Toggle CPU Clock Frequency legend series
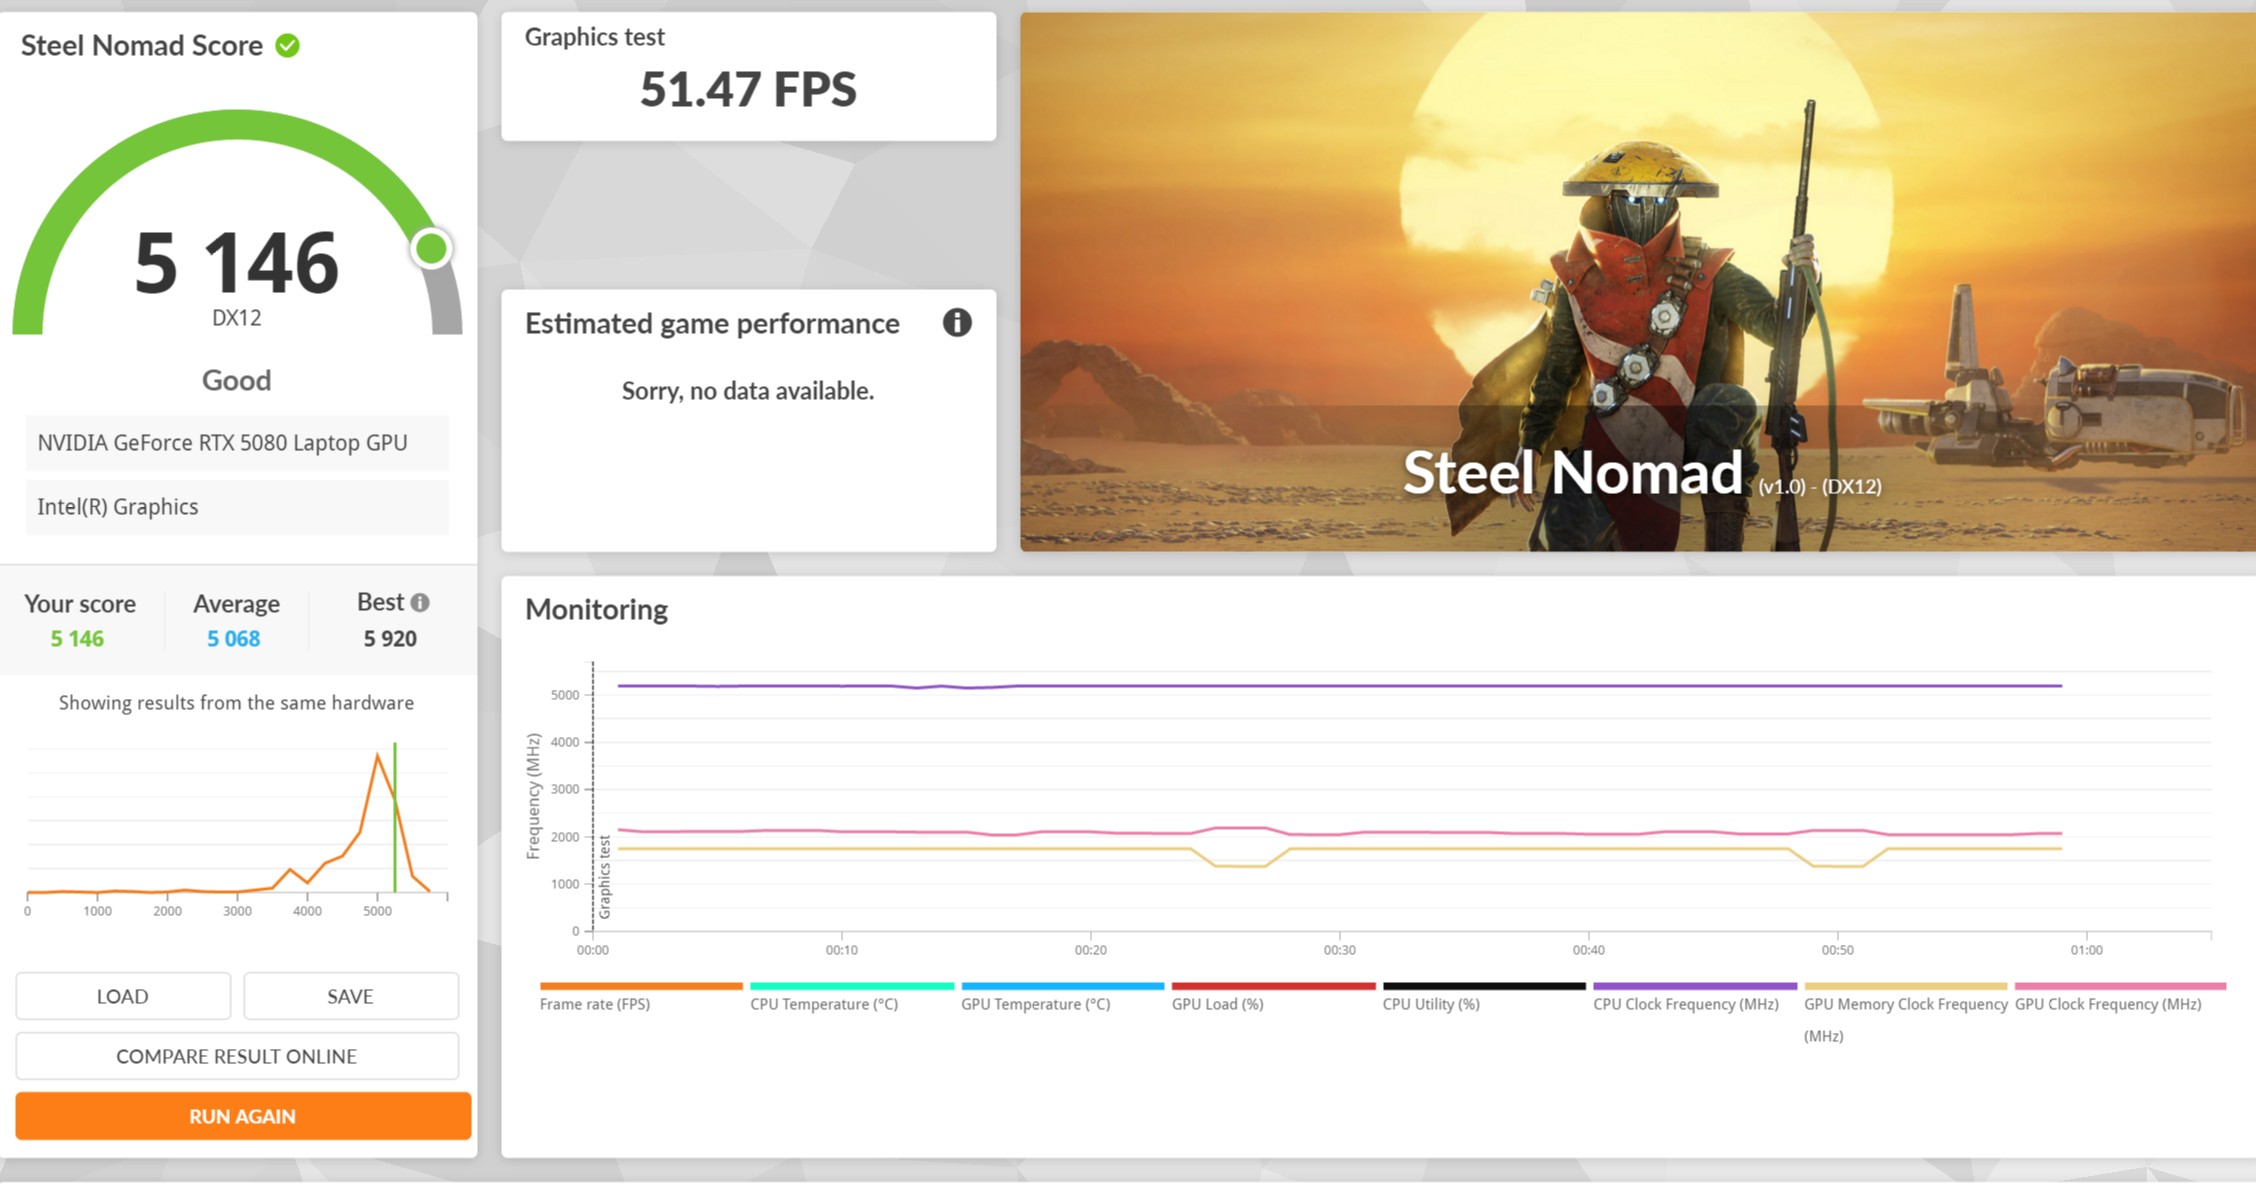The width and height of the screenshot is (2256, 1184). [x=1685, y=1004]
